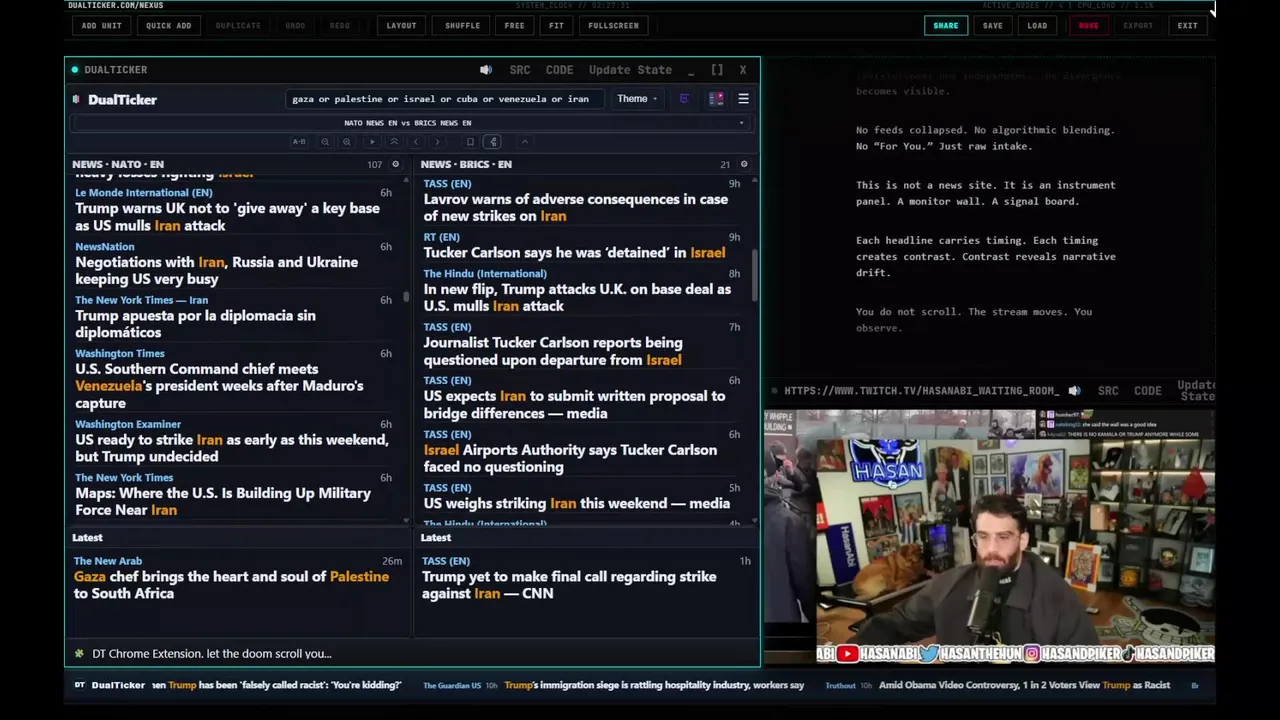Image resolution: width=1280 pixels, height=720 pixels.
Task: Click NATO column scroll-up arrow
Action: pos(406,180)
